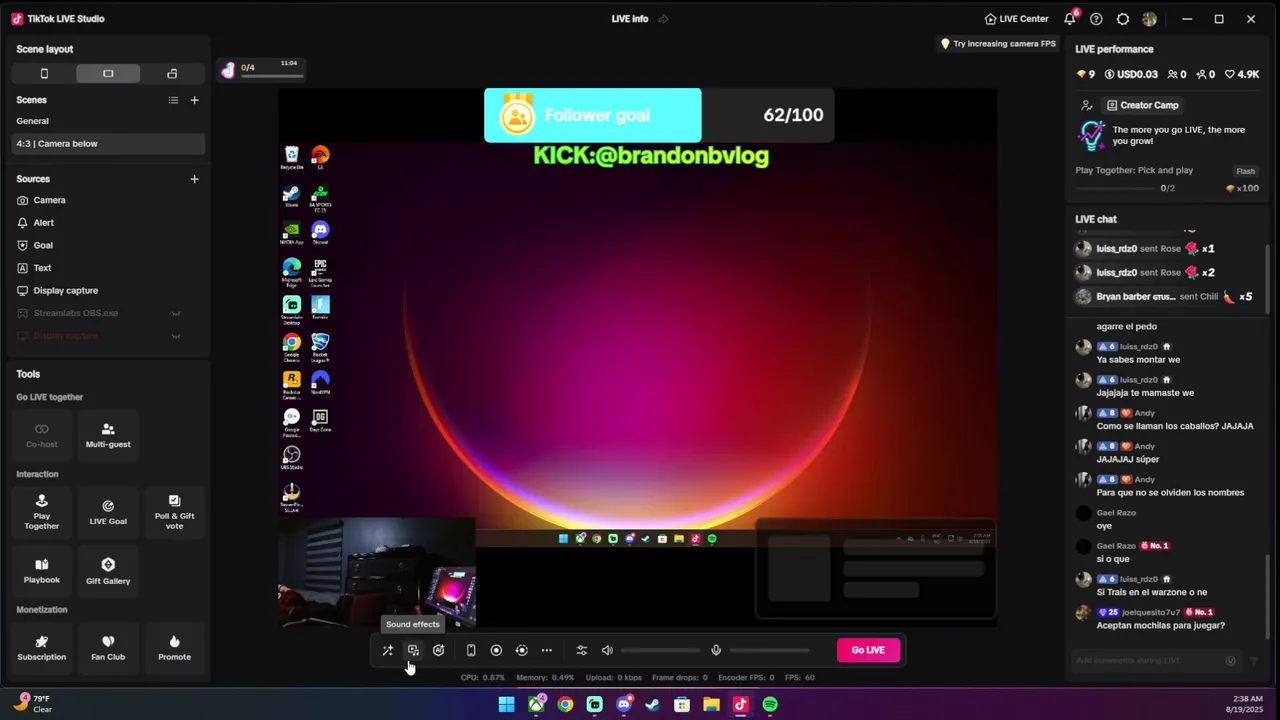Mute the speaker output
The image size is (1280, 720).
(x=607, y=650)
